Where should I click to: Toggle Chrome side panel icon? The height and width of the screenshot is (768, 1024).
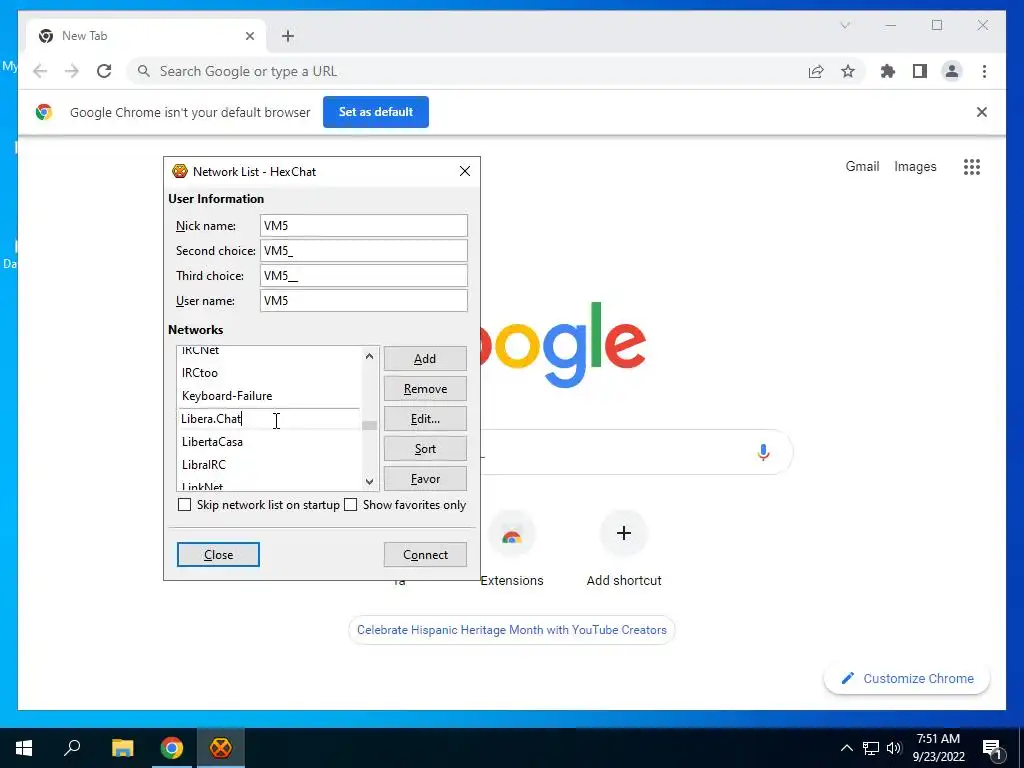[920, 71]
